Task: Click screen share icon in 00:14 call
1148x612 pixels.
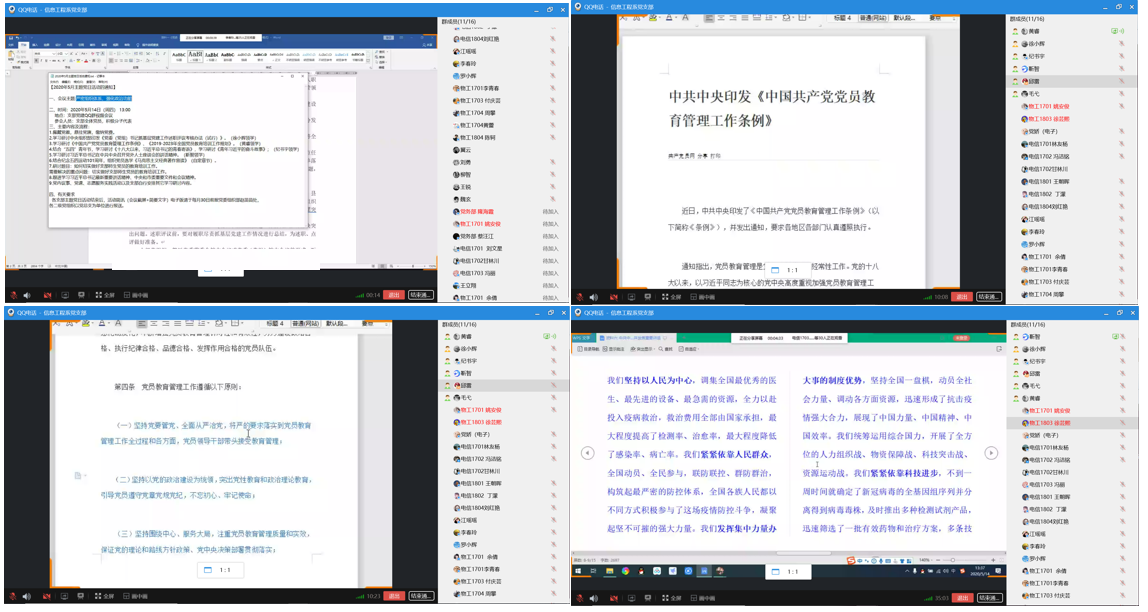Action: coord(65,296)
